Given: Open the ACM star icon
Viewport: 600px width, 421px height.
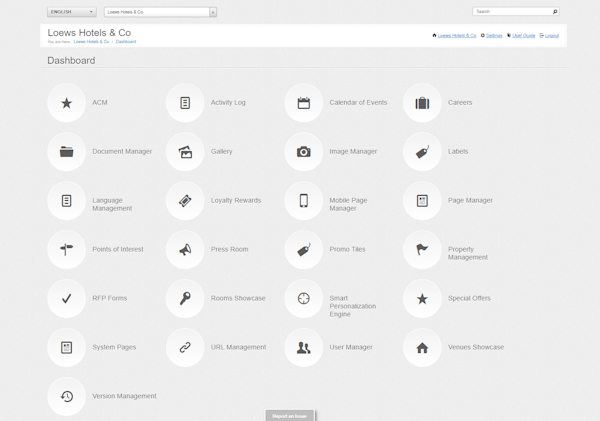Looking at the screenshot, I should pyautogui.click(x=66, y=103).
